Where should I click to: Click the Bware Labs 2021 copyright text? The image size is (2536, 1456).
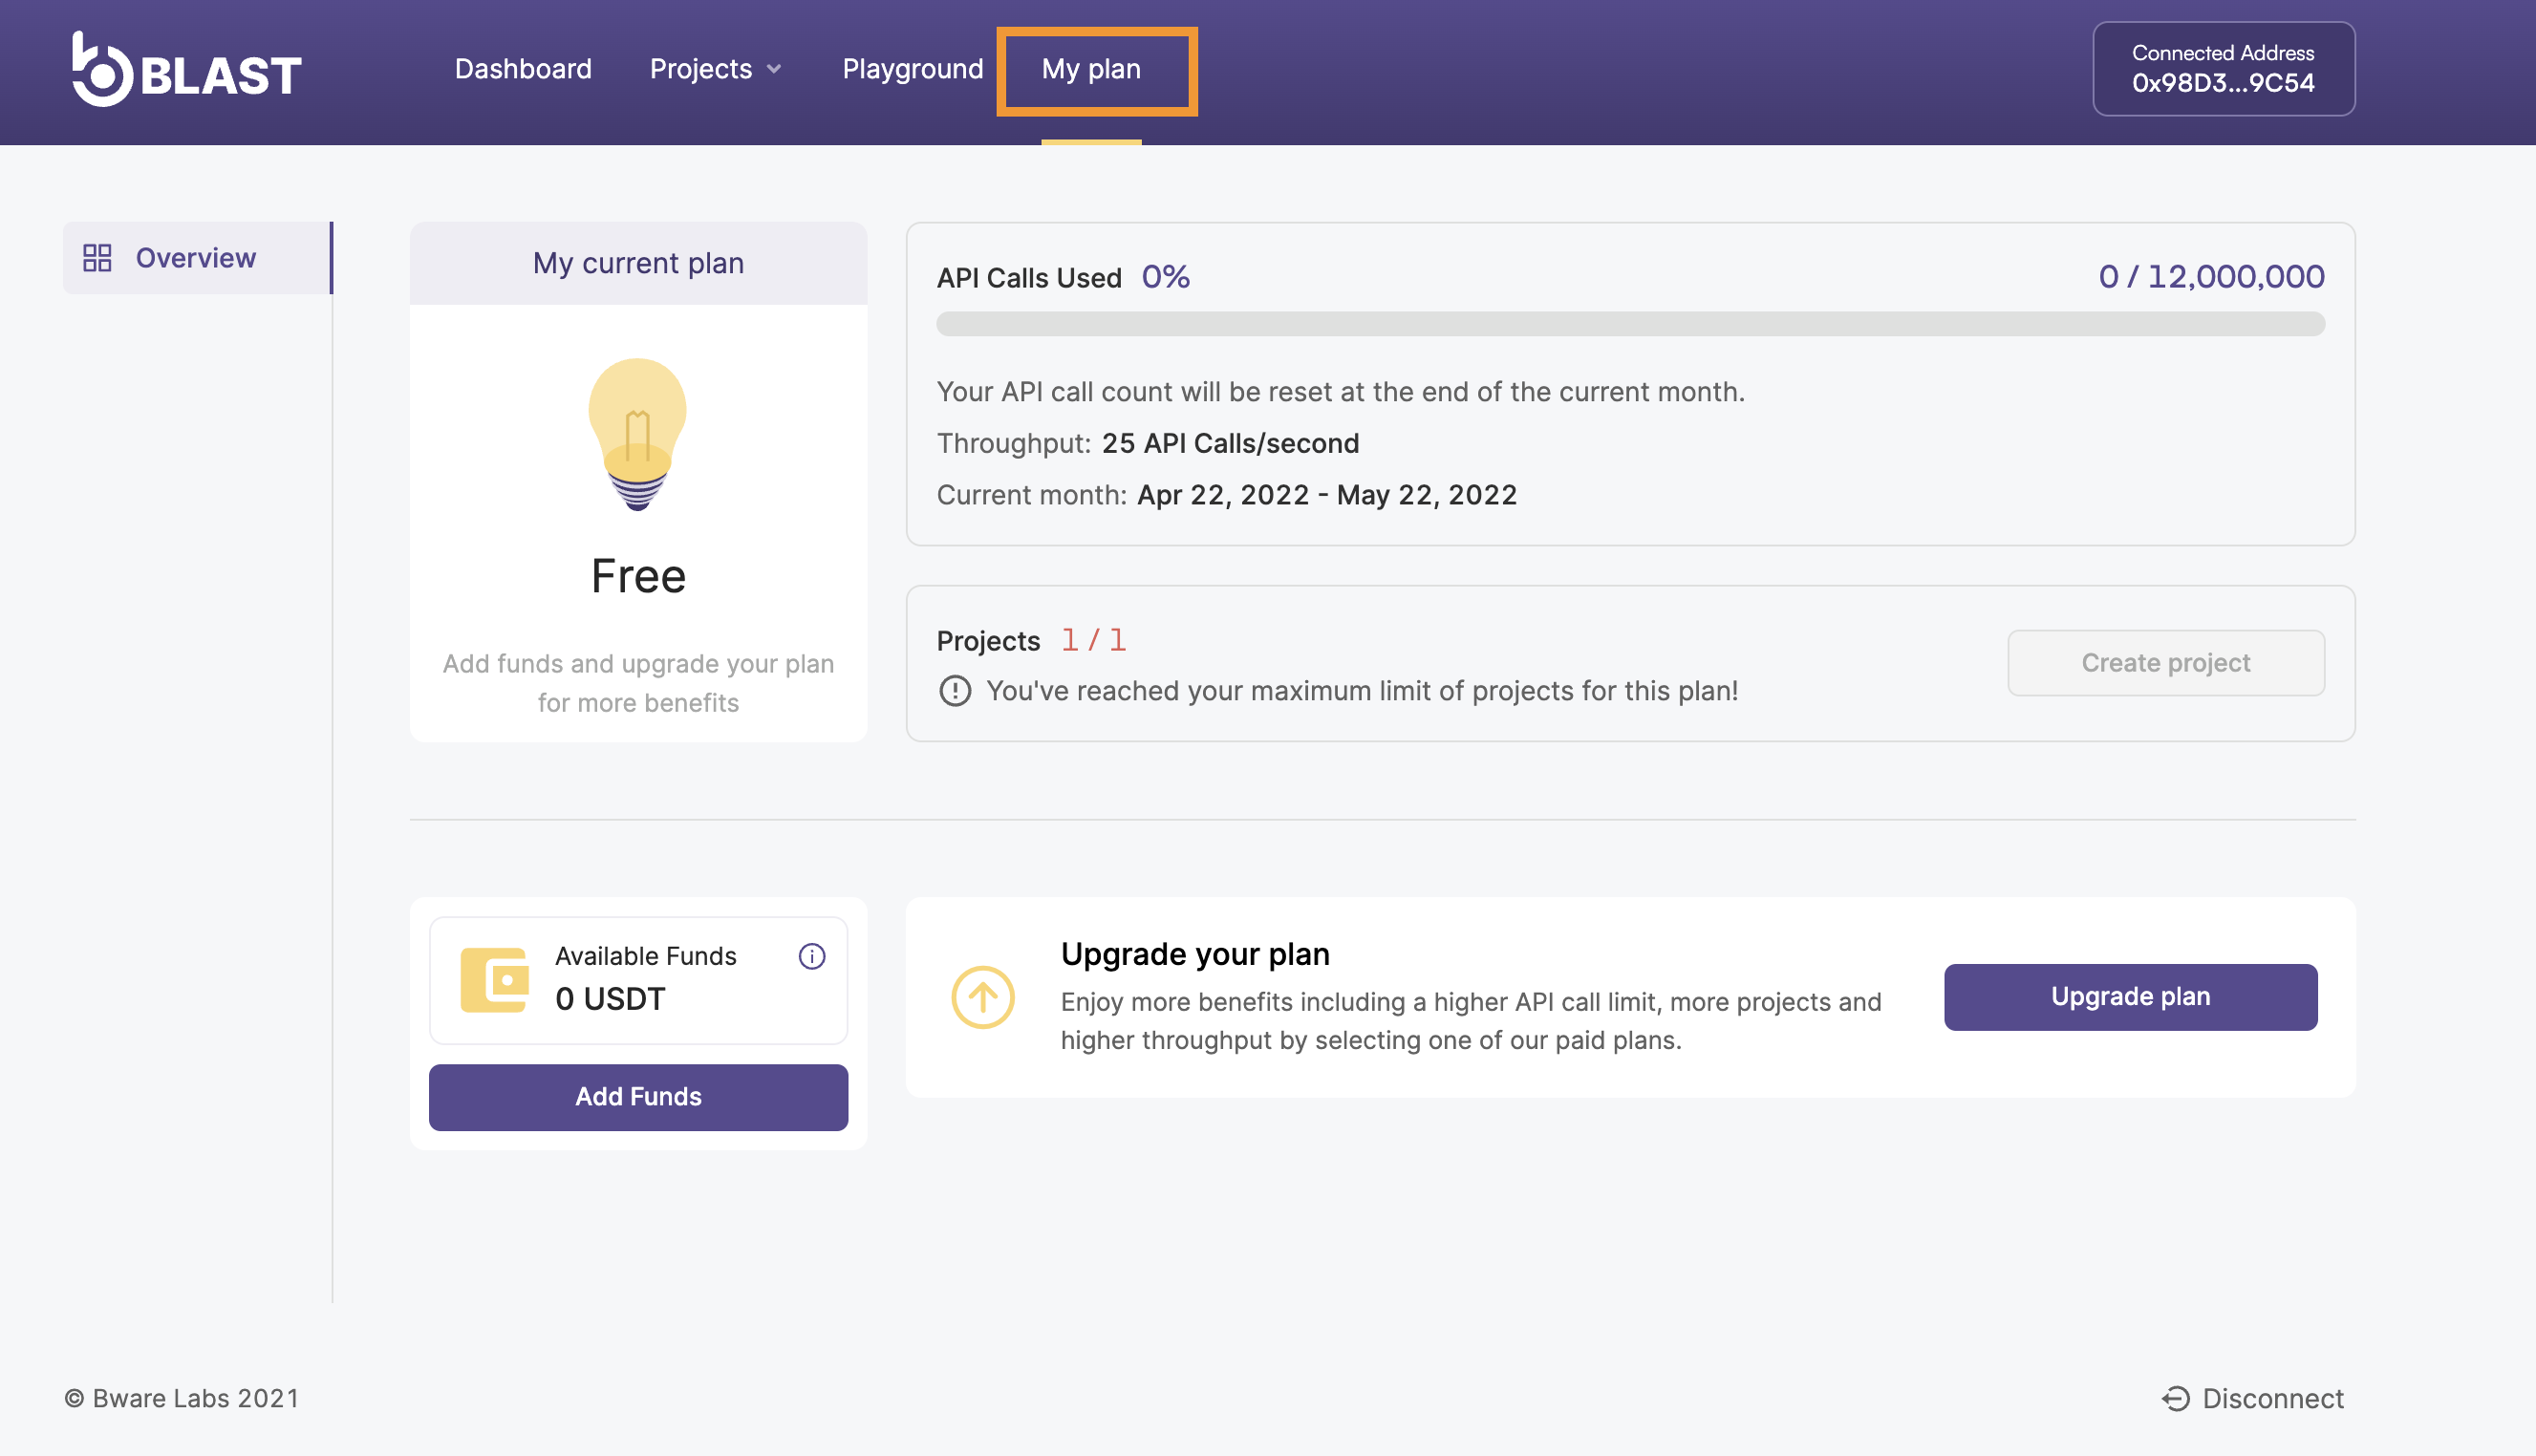click(182, 1398)
